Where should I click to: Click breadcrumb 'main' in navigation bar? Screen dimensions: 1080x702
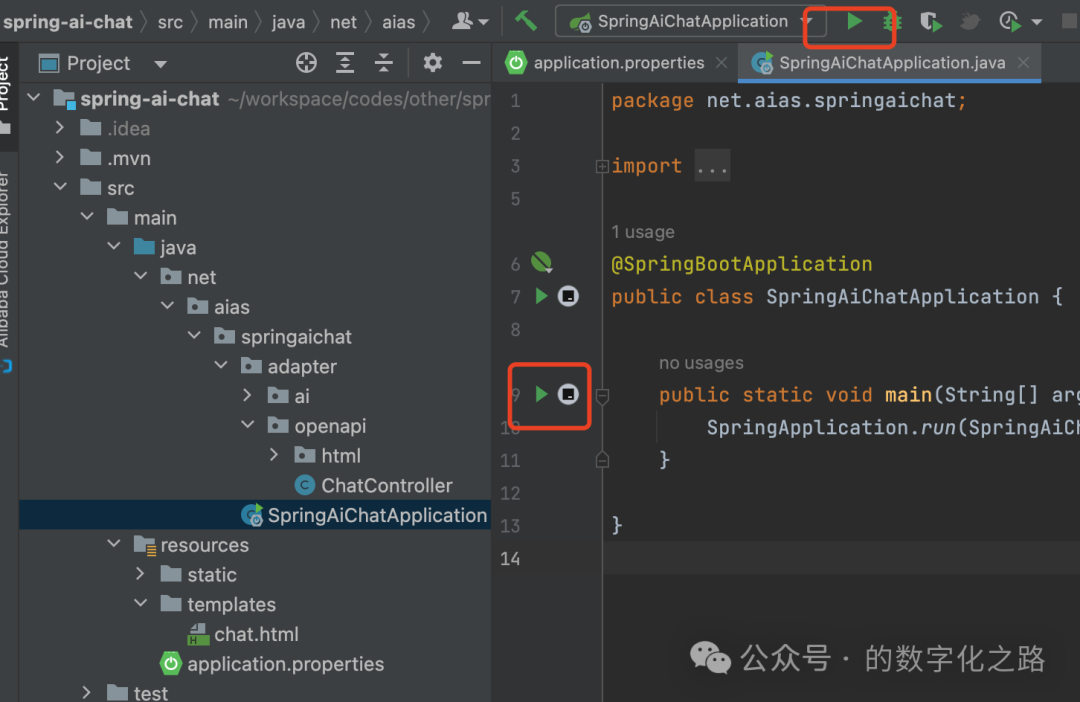228,22
